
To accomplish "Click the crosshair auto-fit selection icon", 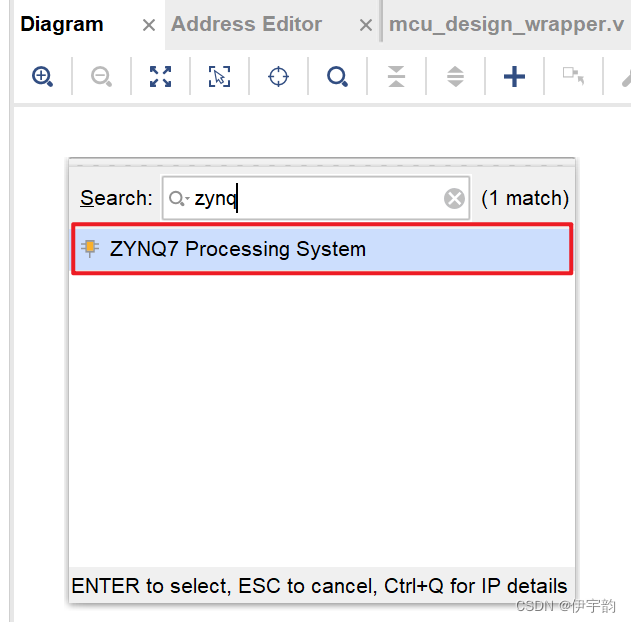I will coord(278,76).
